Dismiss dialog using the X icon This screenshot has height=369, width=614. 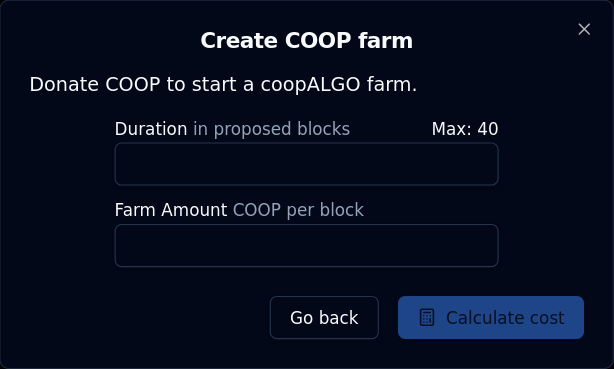point(584,29)
